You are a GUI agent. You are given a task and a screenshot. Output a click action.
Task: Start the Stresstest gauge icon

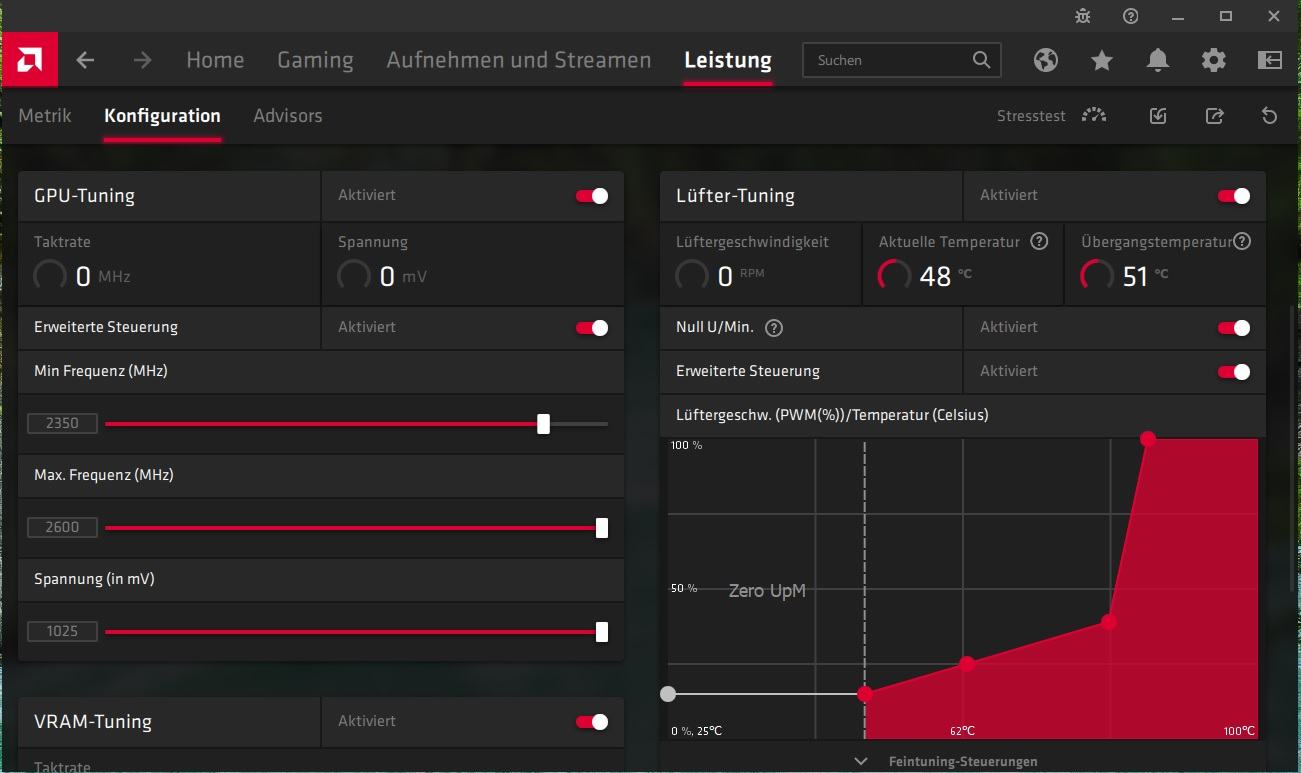point(1094,115)
